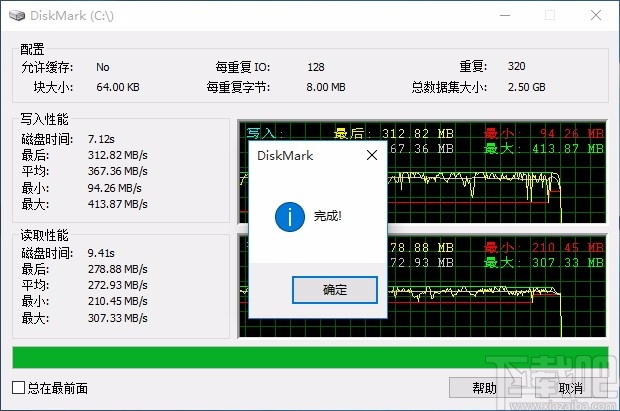Click the green 最大 413.87 MB label in write graph
The width and height of the screenshot is (620, 411).
tap(544, 149)
